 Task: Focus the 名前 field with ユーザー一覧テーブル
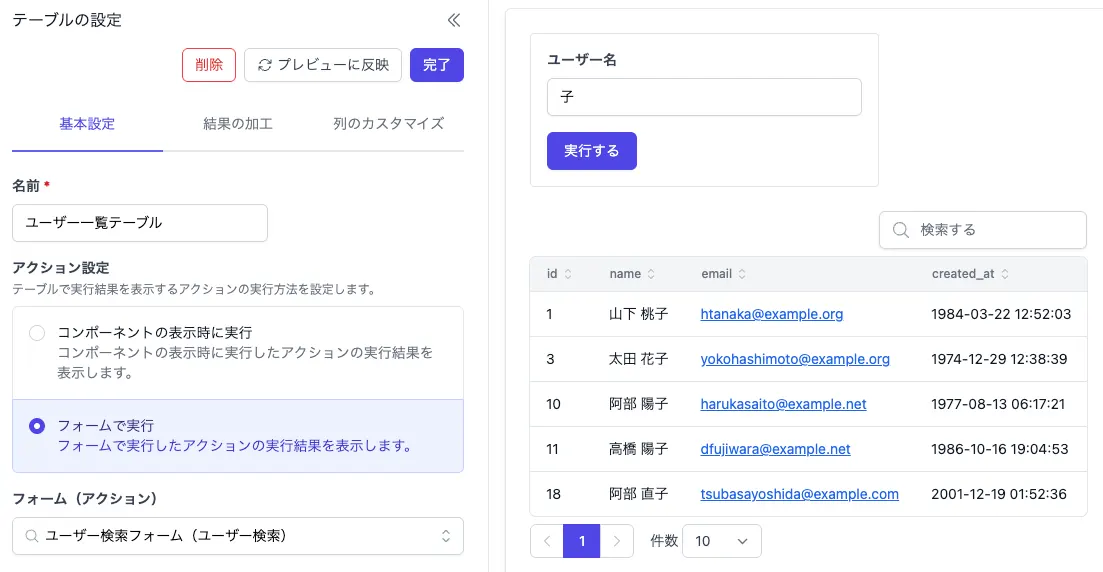click(x=140, y=223)
